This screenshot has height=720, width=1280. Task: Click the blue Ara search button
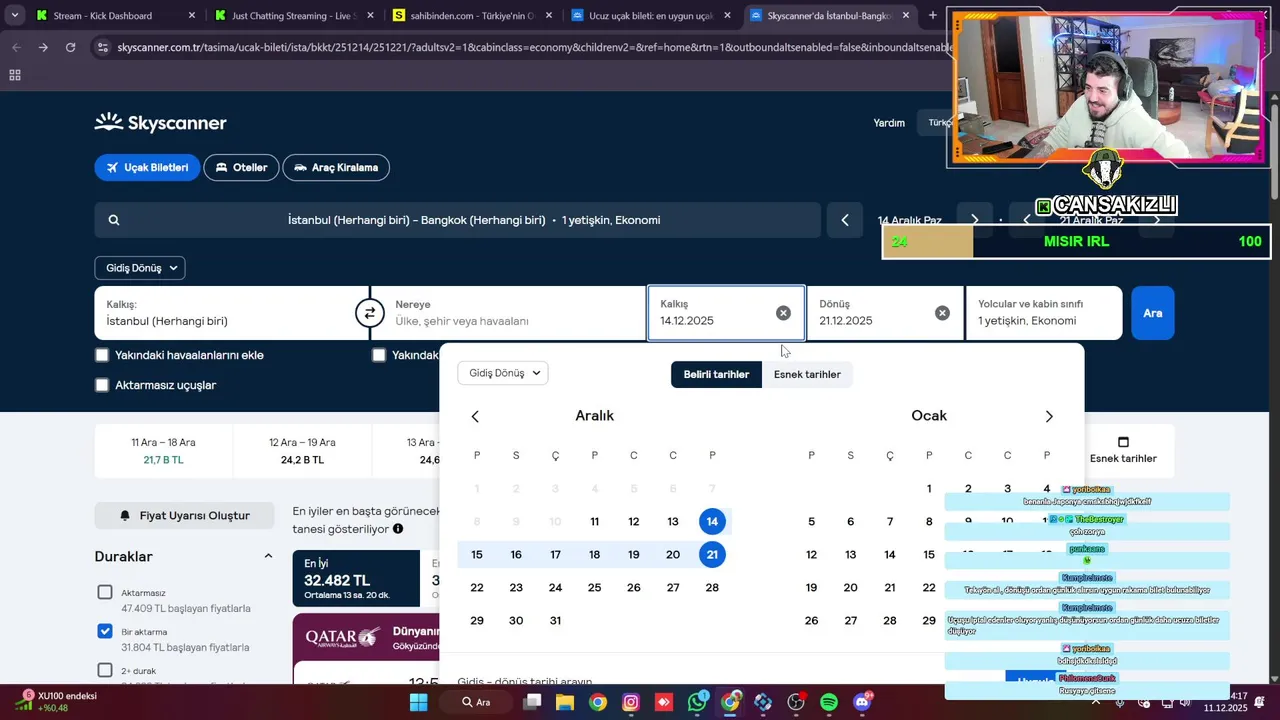1153,313
